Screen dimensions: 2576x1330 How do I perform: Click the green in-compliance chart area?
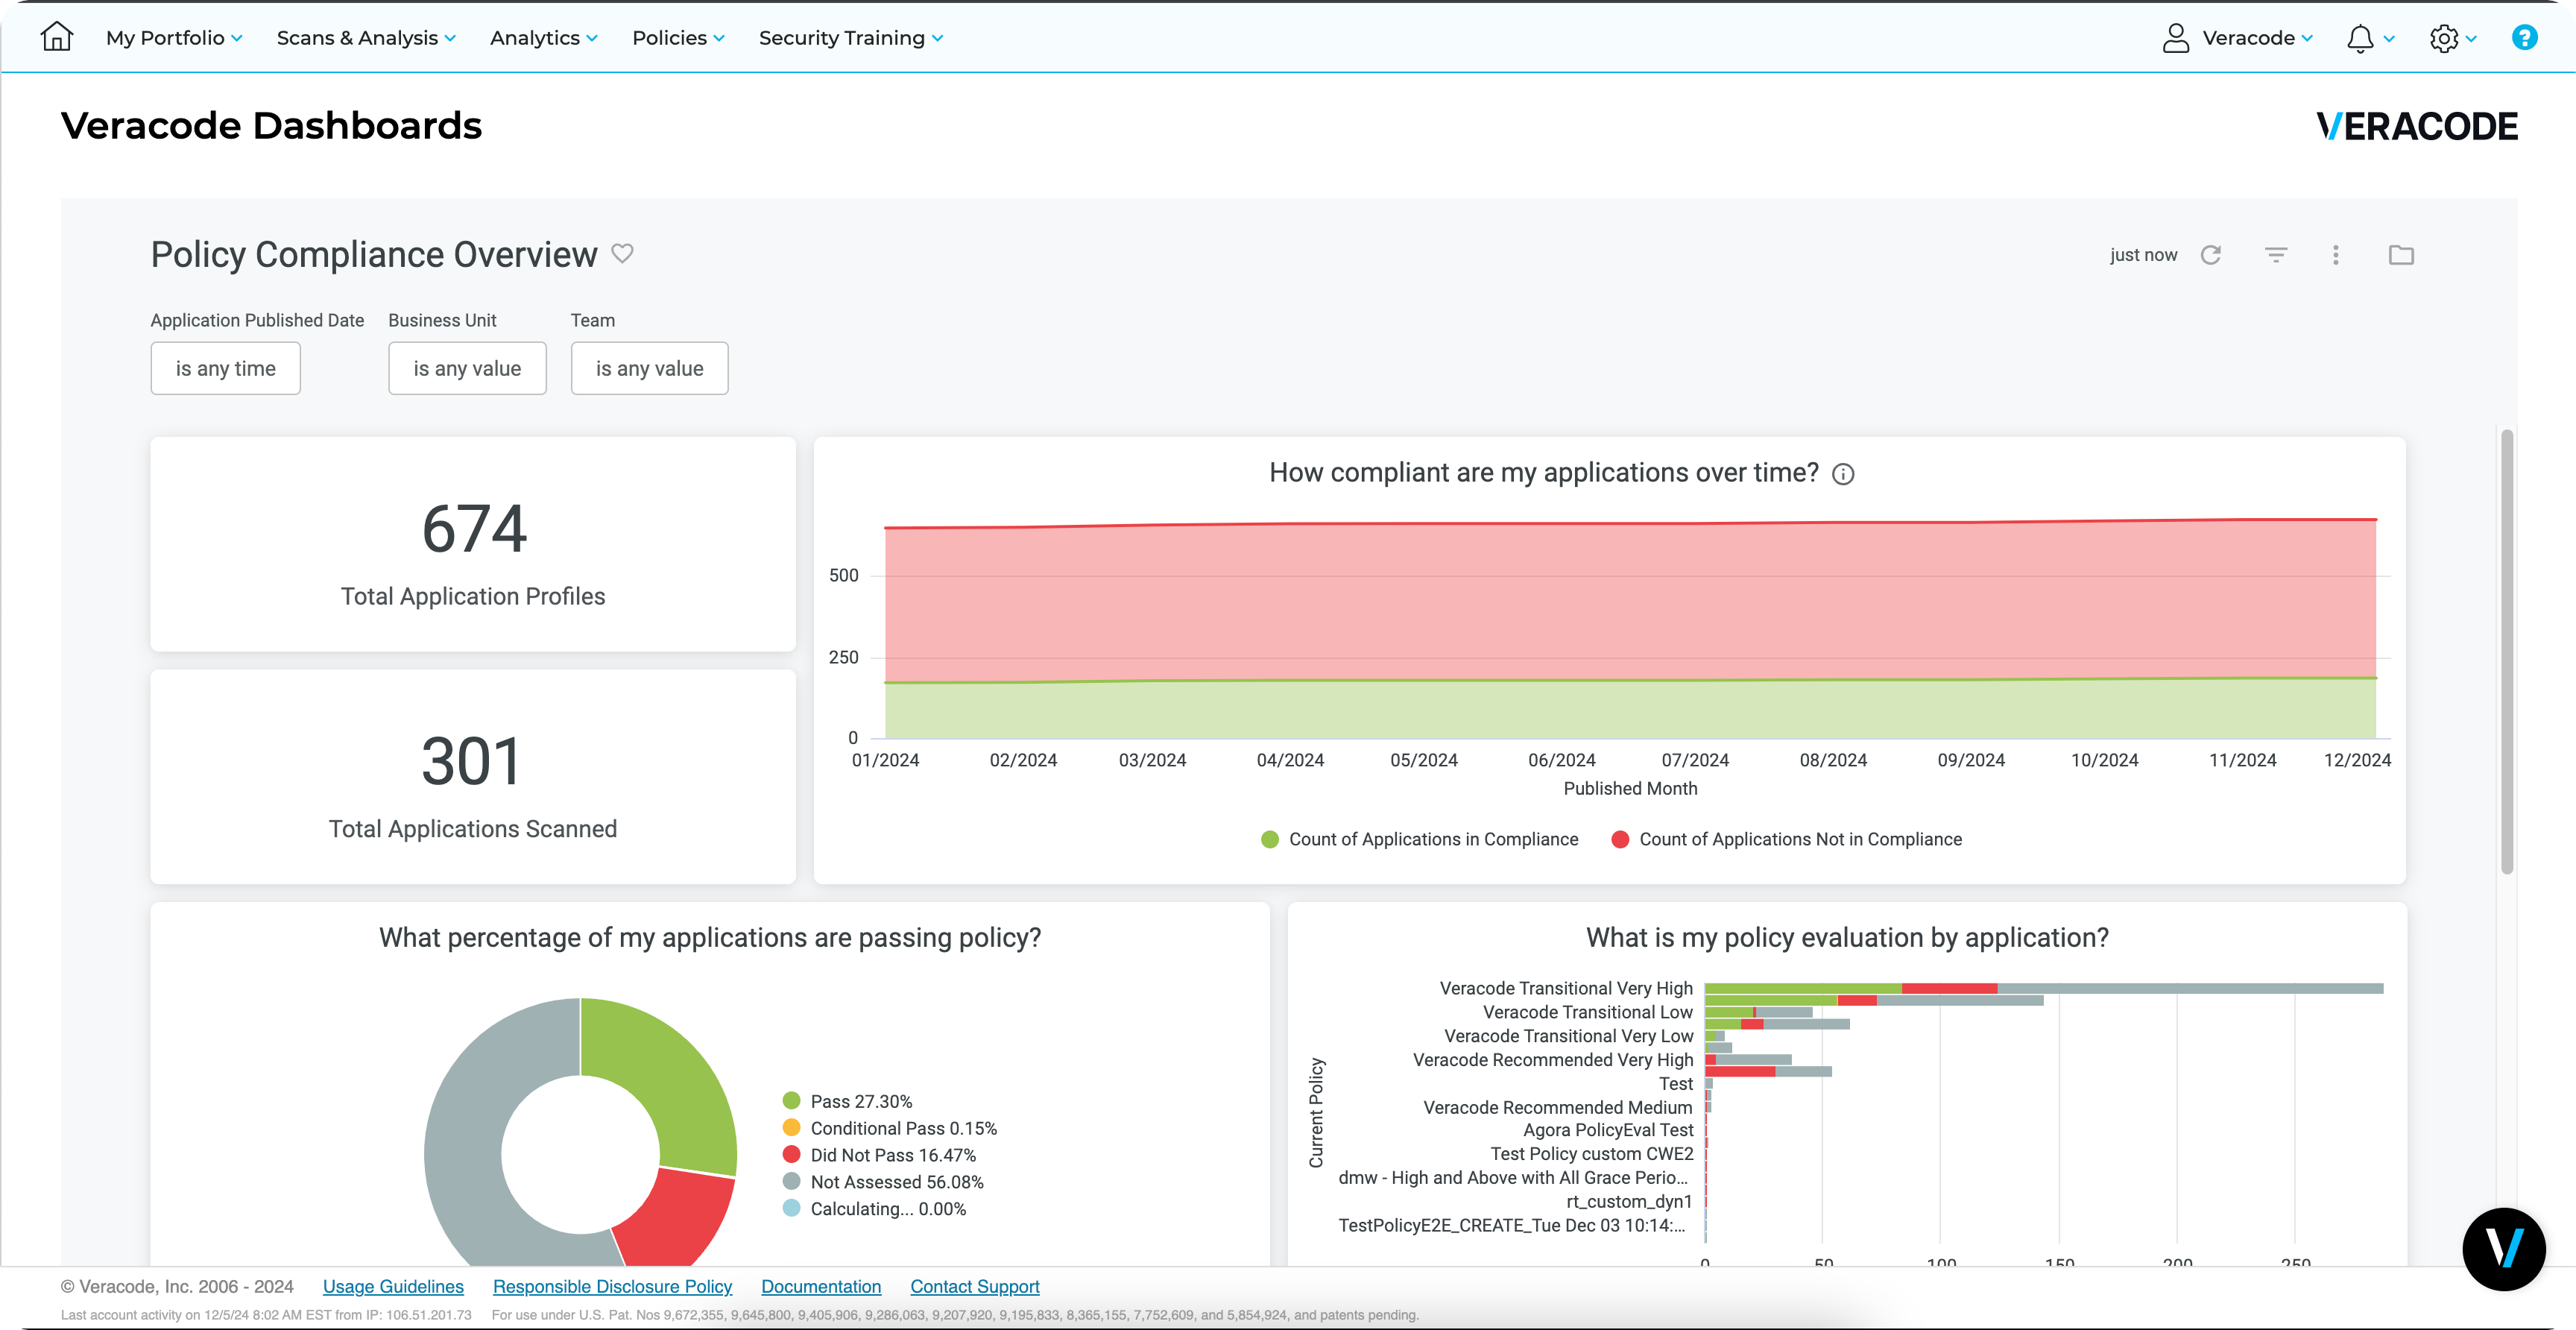pos(1630,710)
